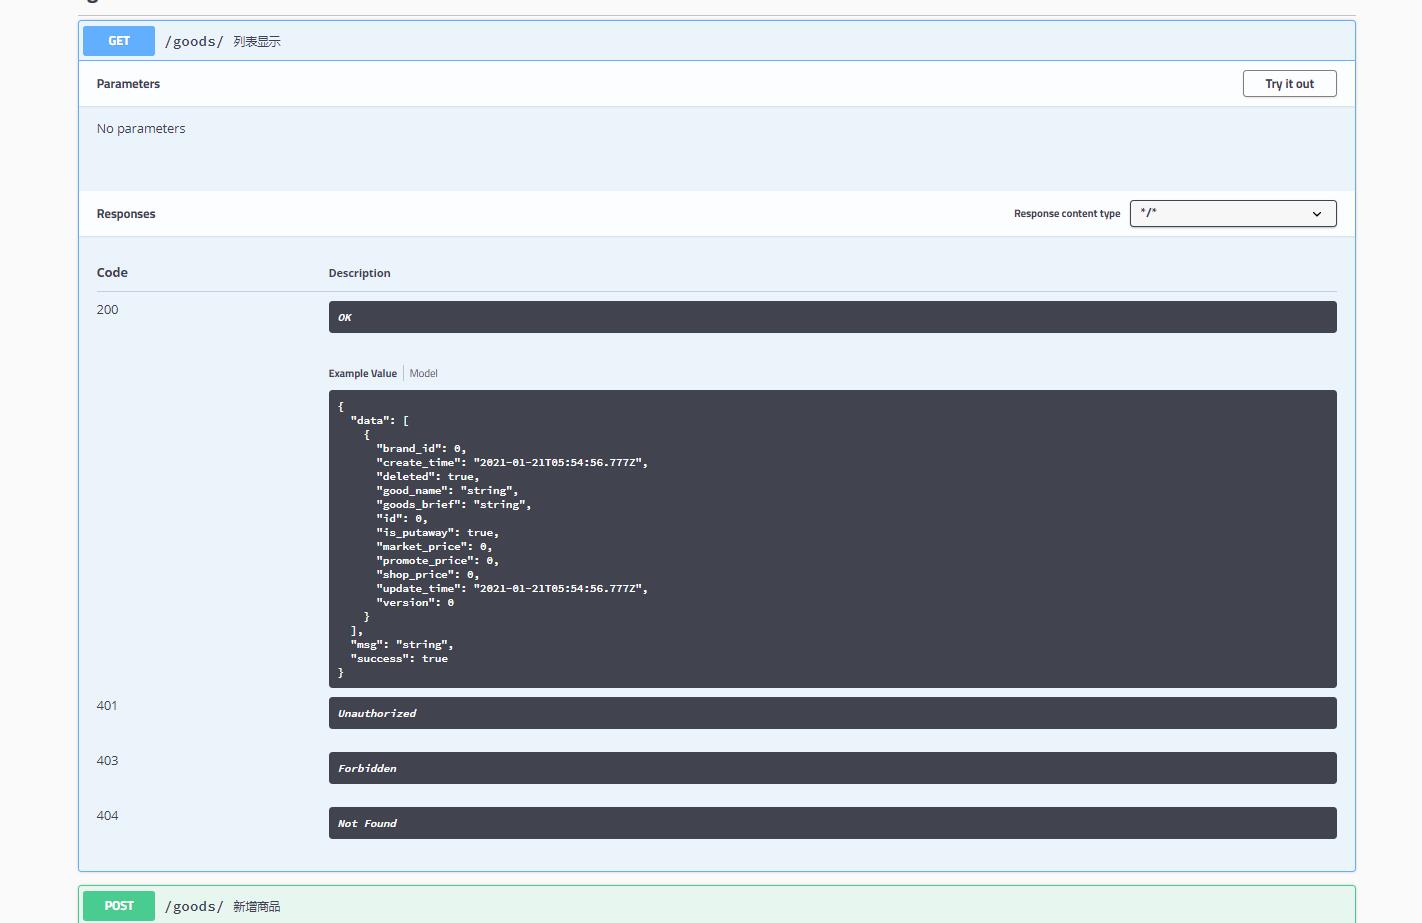Click the "is_putaway": true line

[x=437, y=533]
